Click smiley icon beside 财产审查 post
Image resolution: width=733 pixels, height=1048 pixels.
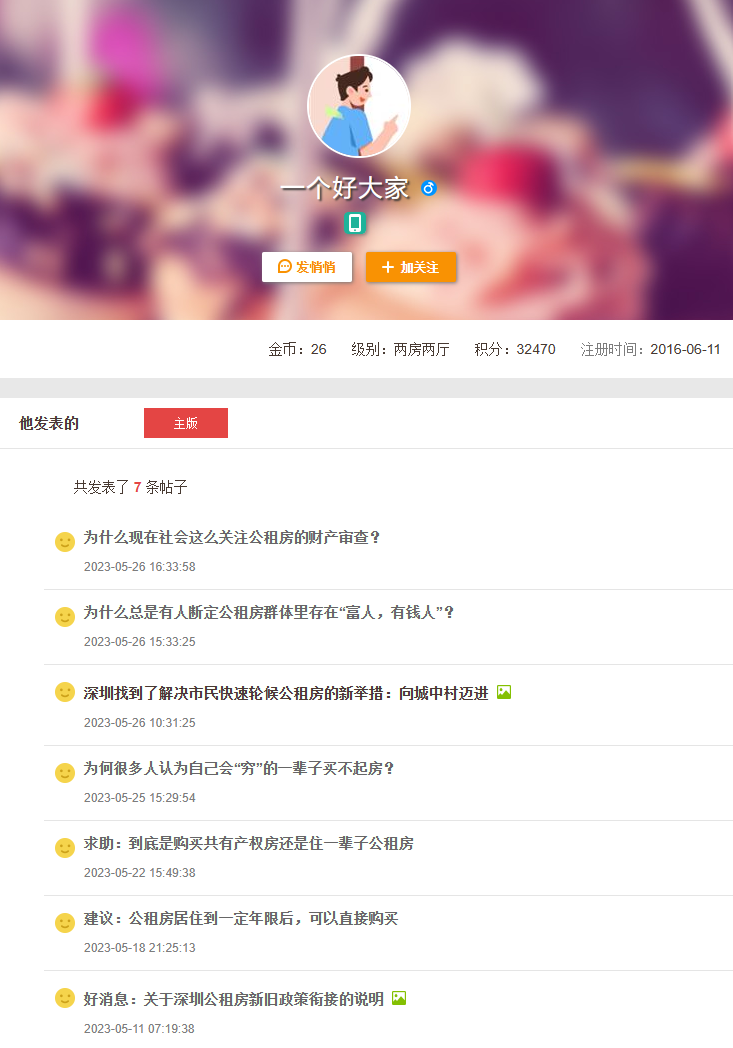point(65,542)
